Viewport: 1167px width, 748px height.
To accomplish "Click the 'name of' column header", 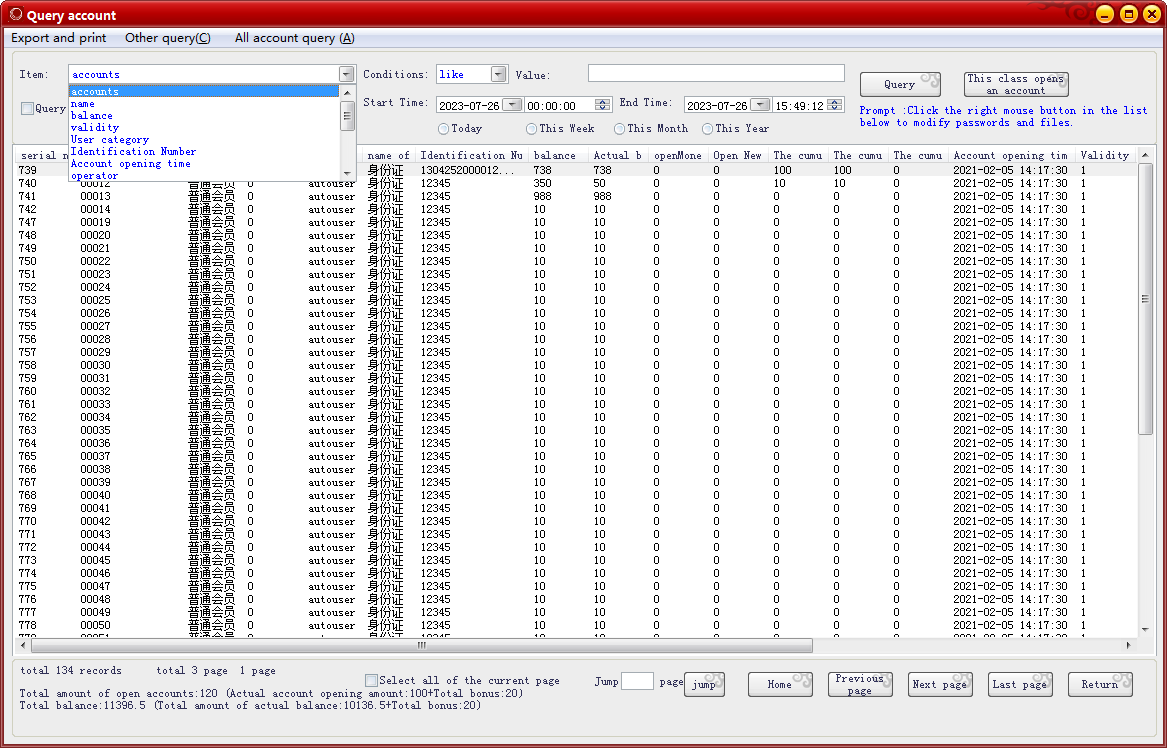I will click(389, 156).
